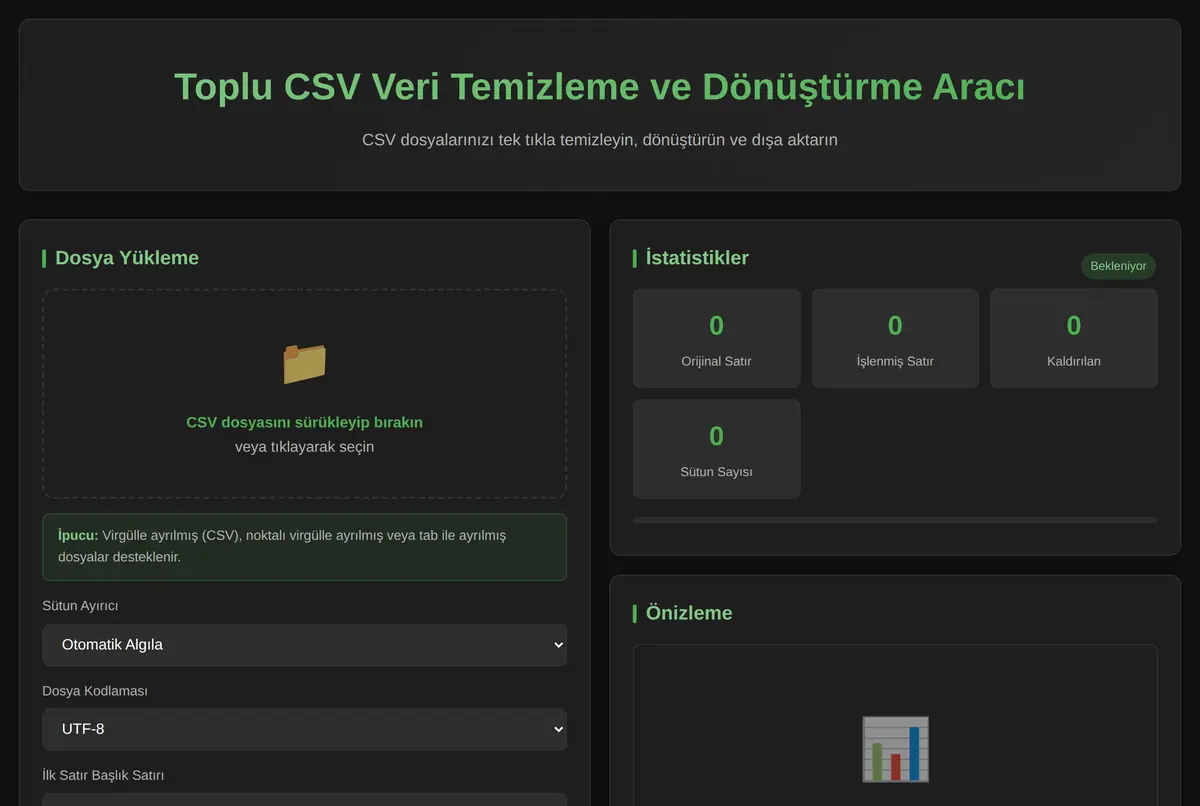The width and height of the screenshot is (1200, 806).
Task: Click the İpucu hint box
Action: pos(304,547)
